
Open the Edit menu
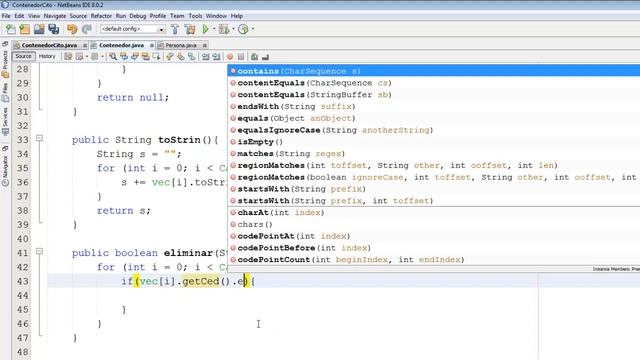pyautogui.click(x=19, y=16)
